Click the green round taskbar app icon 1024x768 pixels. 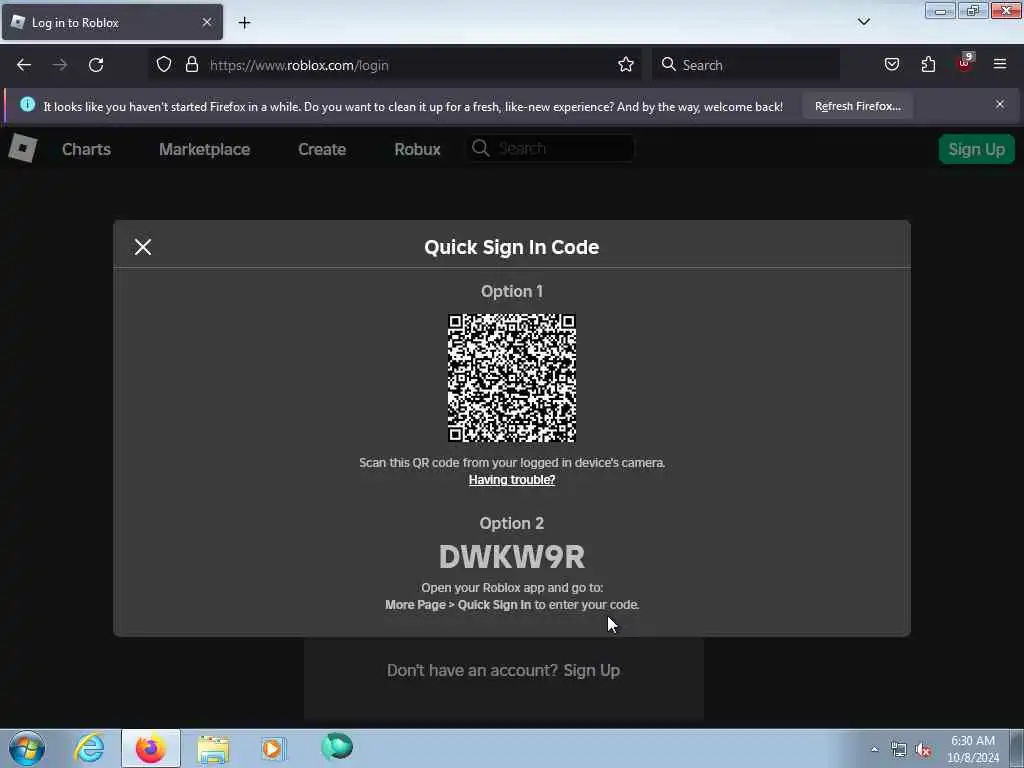click(x=337, y=746)
